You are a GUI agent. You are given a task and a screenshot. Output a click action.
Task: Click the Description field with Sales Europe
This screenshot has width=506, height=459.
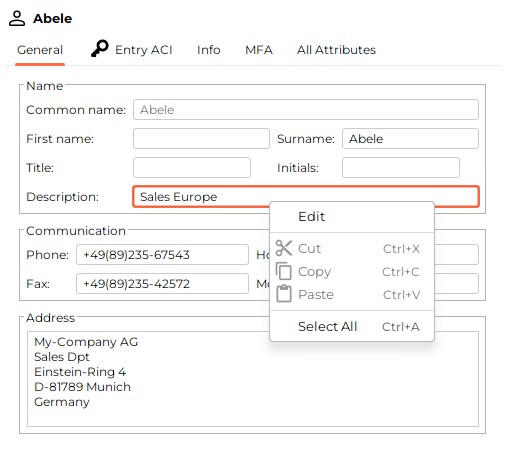pyautogui.click(x=306, y=197)
